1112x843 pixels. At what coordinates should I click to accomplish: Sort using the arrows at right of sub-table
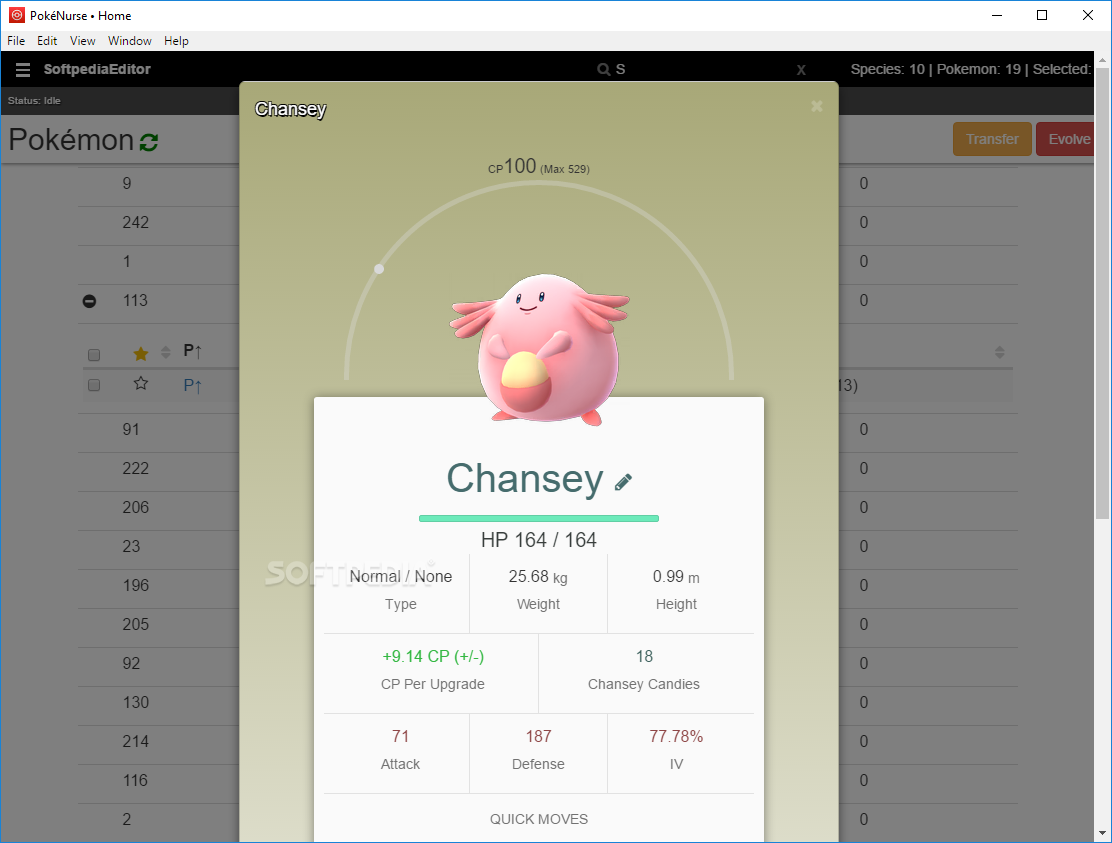pos(1000,352)
